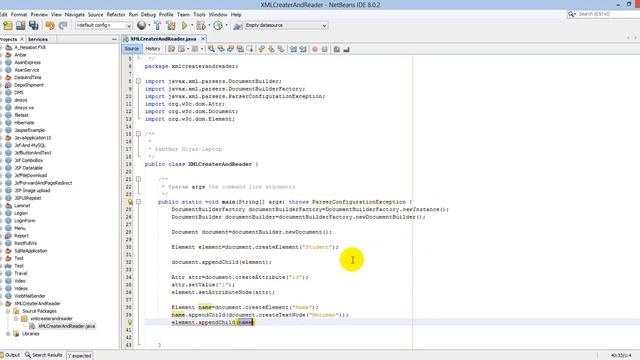Undo the last edit via toolbar icon

[50, 25]
